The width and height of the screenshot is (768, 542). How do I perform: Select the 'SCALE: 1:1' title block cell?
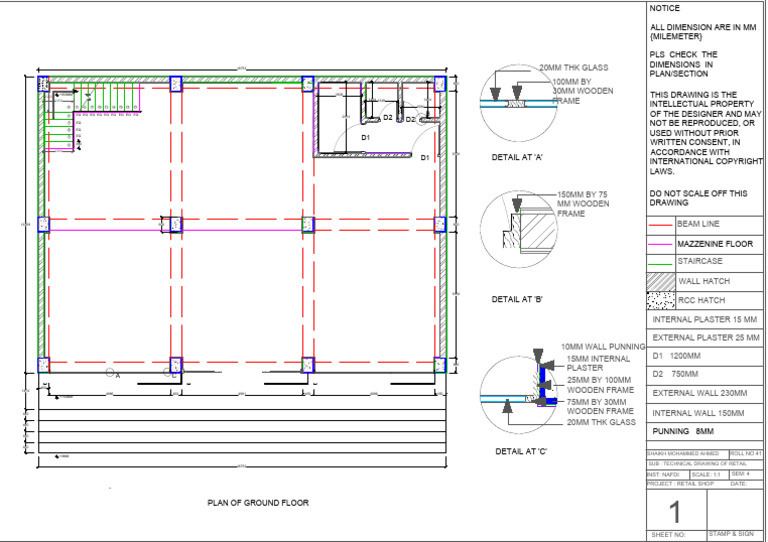click(x=708, y=474)
